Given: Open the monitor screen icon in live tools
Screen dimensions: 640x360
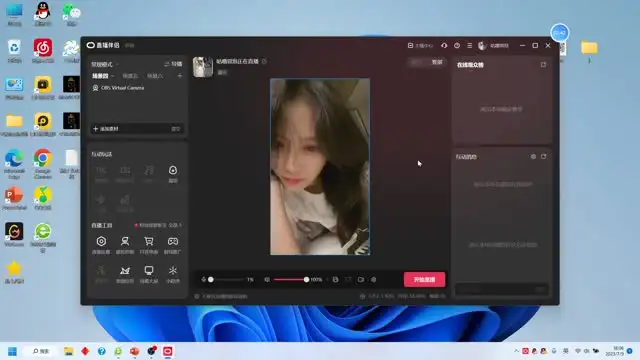Looking at the screenshot, I should [149, 274].
